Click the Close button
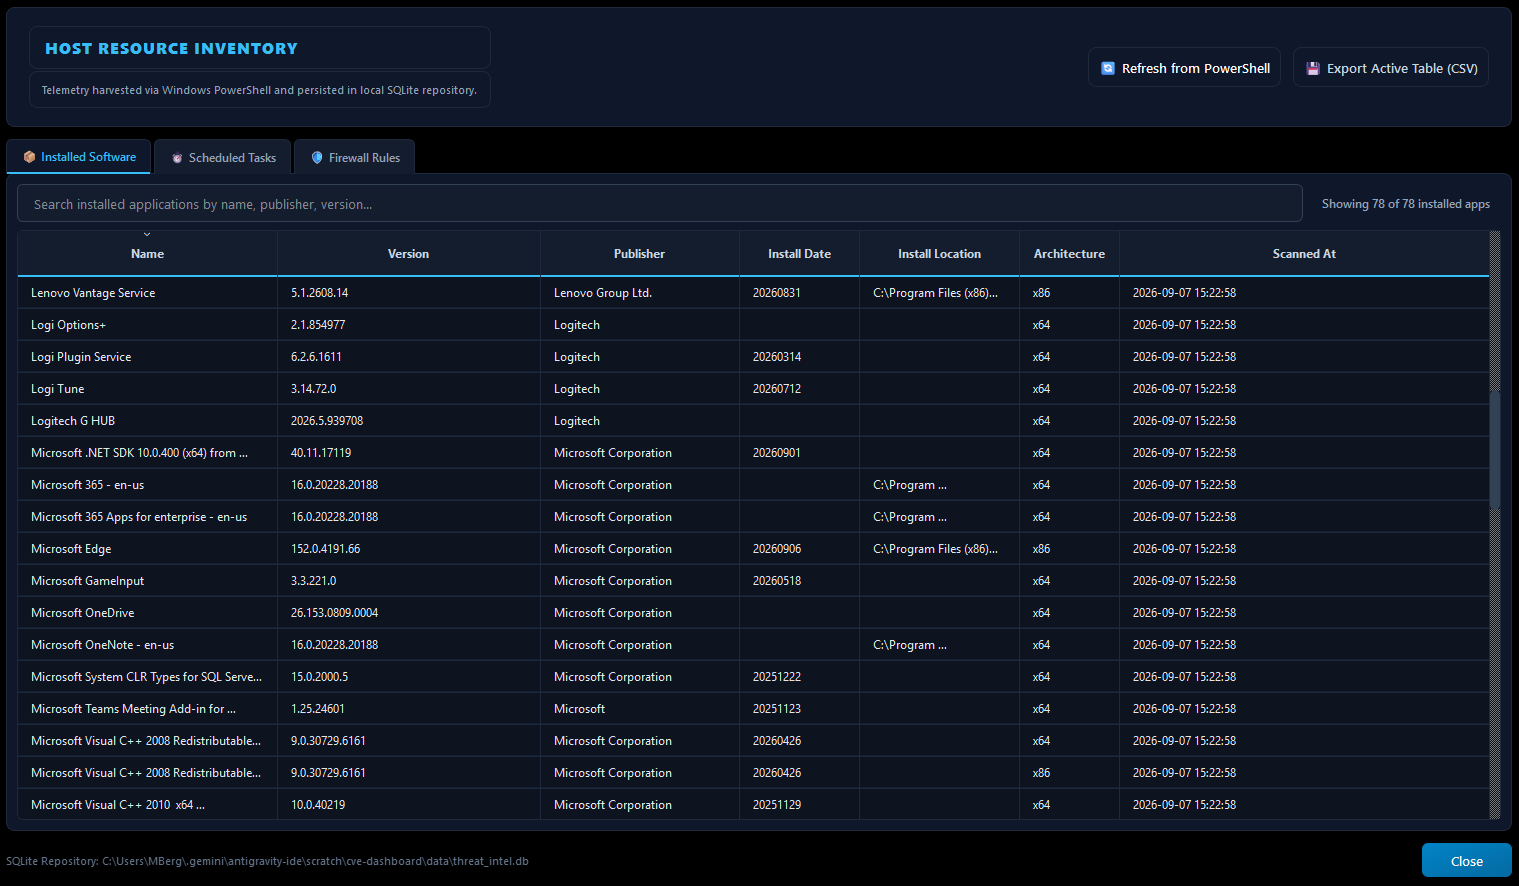The height and width of the screenshot is (886, 1519). tap(1466, 861)
